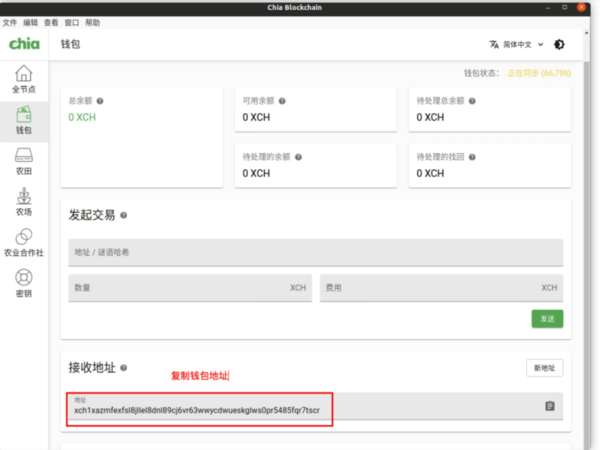The image size is (600, 450).
Task: Open the 农田 (Plots) sidebar icon
Action: click(x=22, y=162)
